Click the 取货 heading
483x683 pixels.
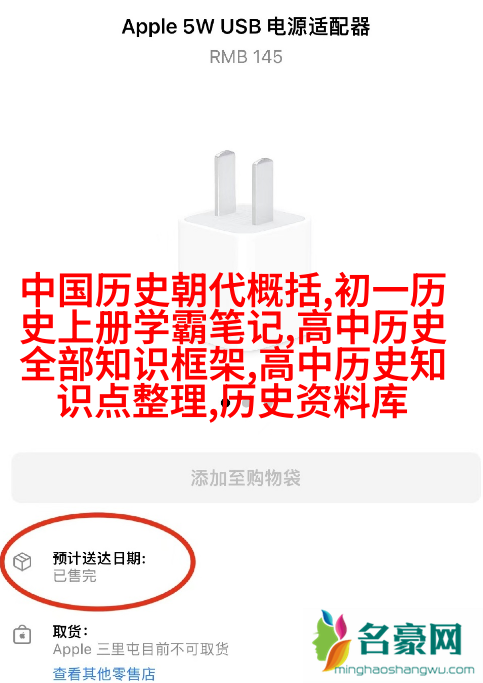[x=70, y=631]
